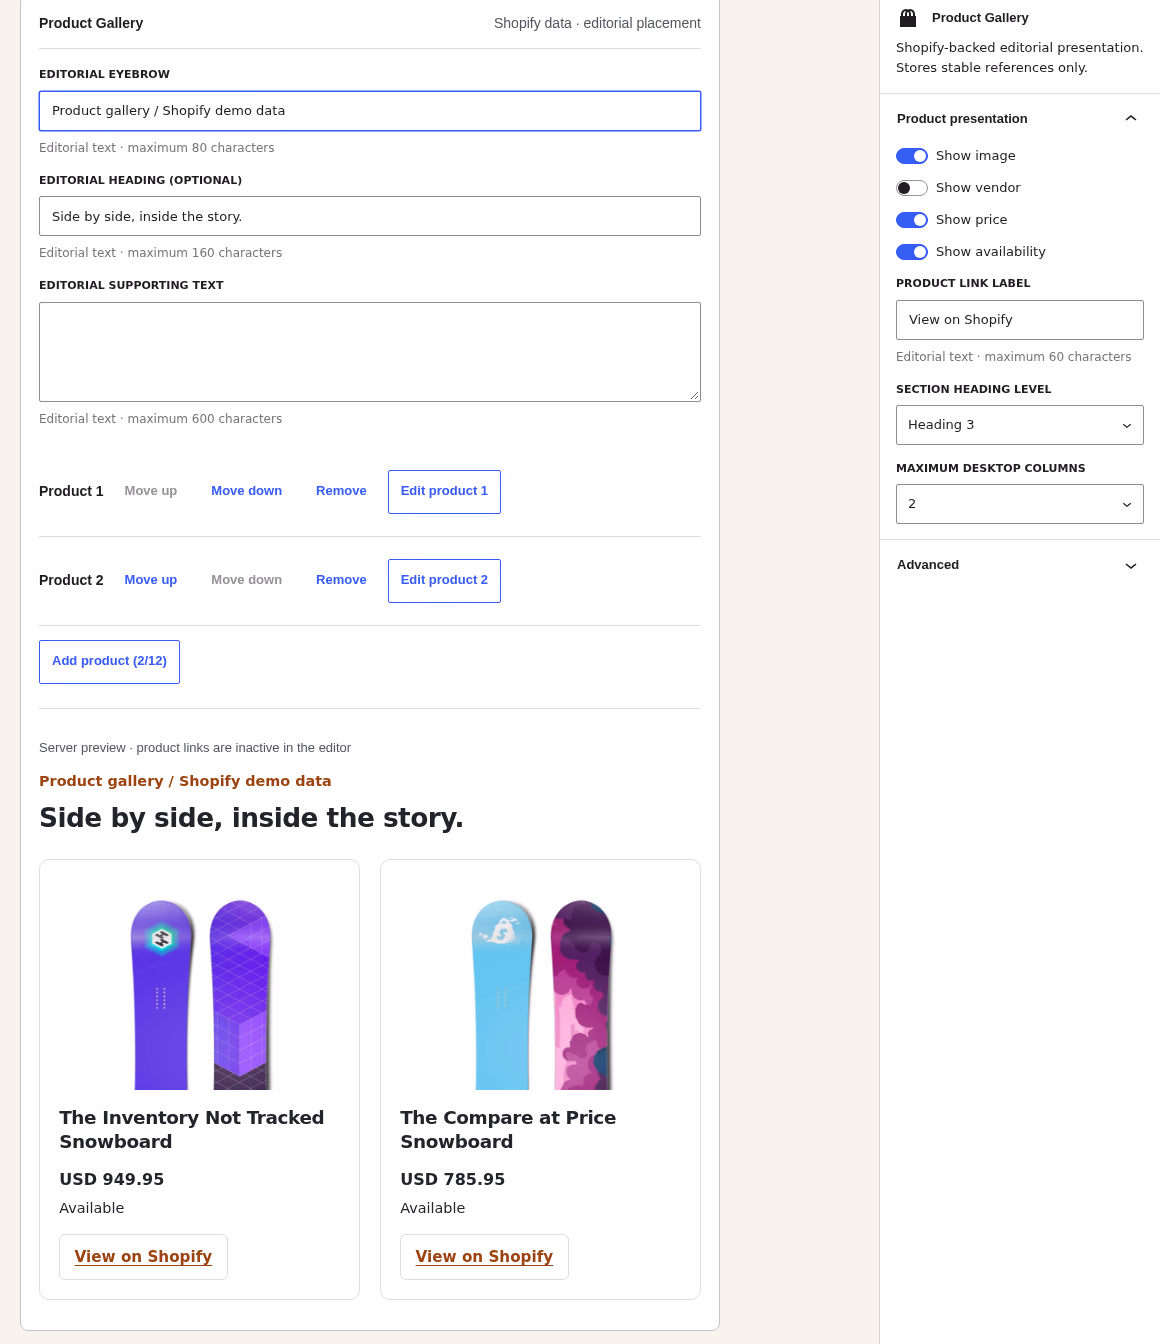Enable the Show vendor switch
Image resolution: width=1160 pixels, height=1344 pixels.
(x=912, y=188)
